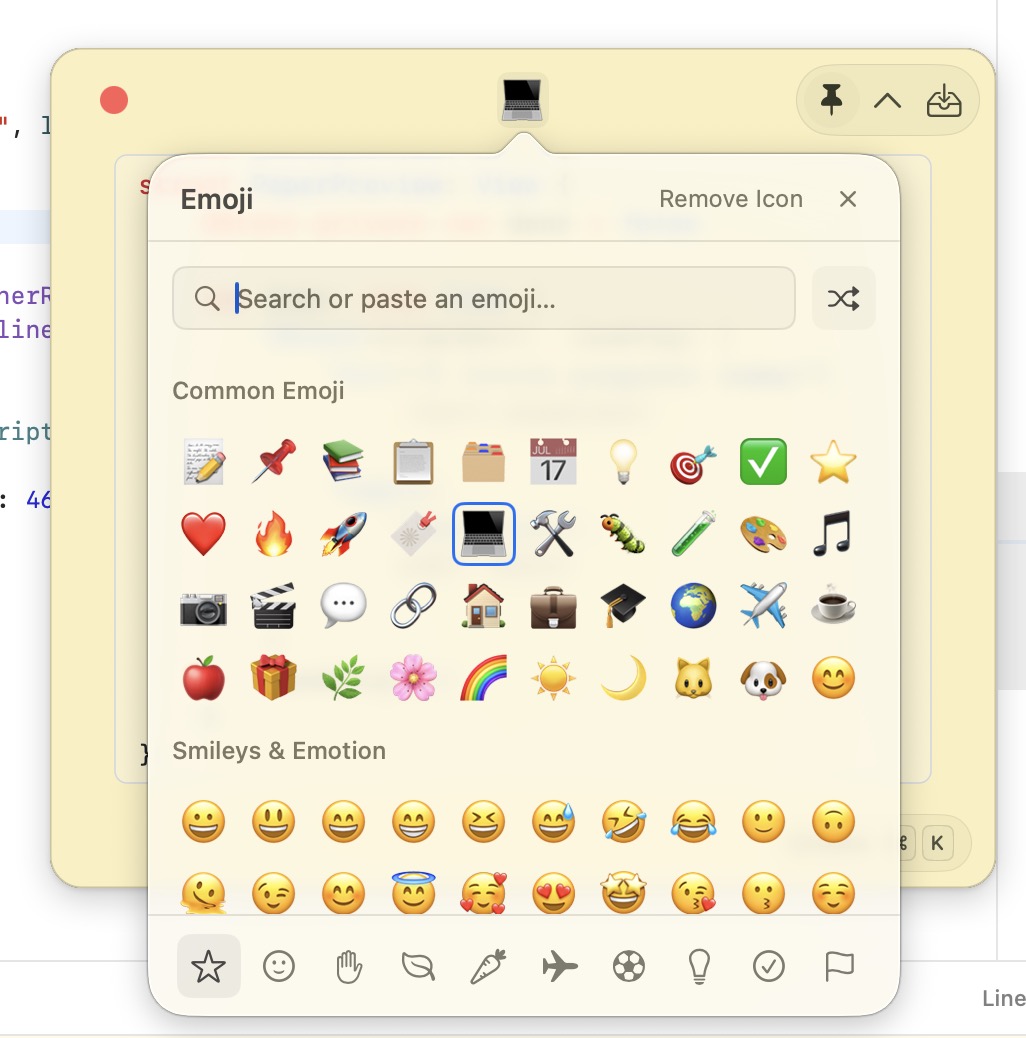
Task: Choose the green test tube emoji
Action: (x=693, y=534)
